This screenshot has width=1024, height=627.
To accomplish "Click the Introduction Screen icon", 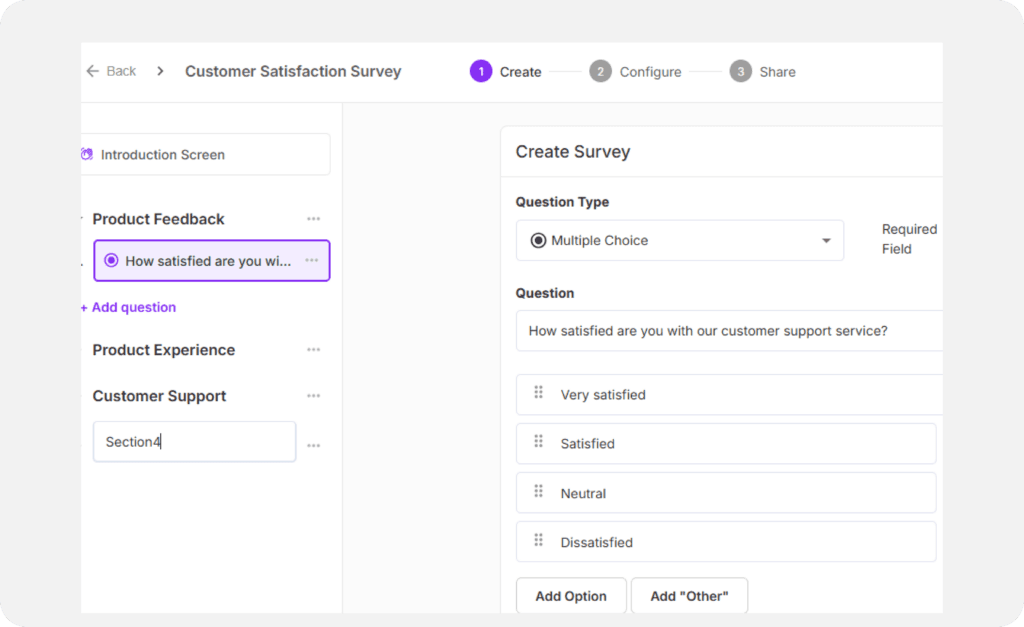I will [87, 155].
